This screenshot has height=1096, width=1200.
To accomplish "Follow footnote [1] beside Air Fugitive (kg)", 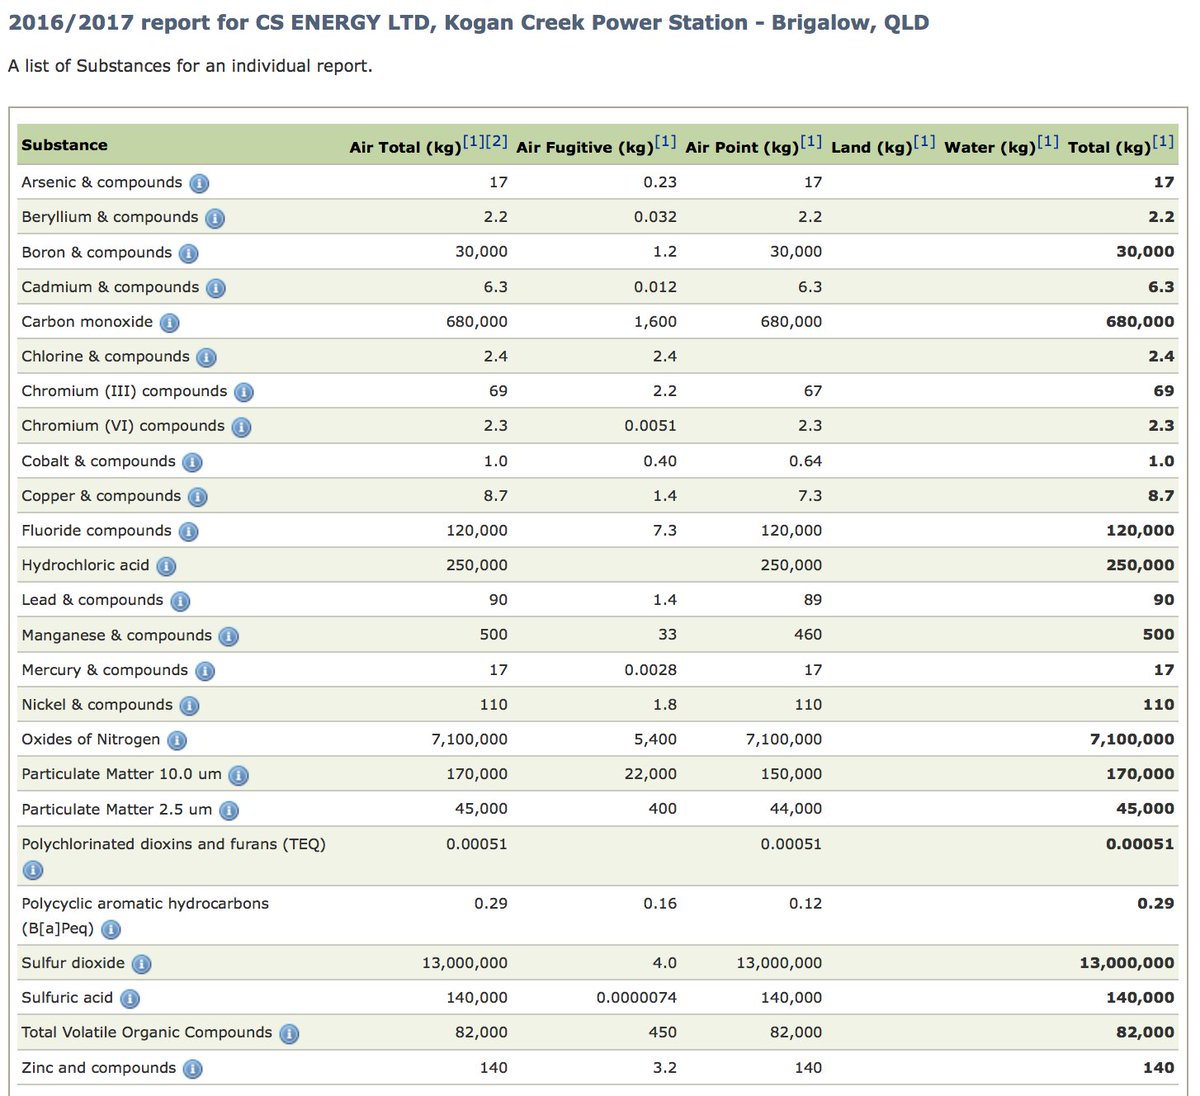I will click(x=666, y=141).
